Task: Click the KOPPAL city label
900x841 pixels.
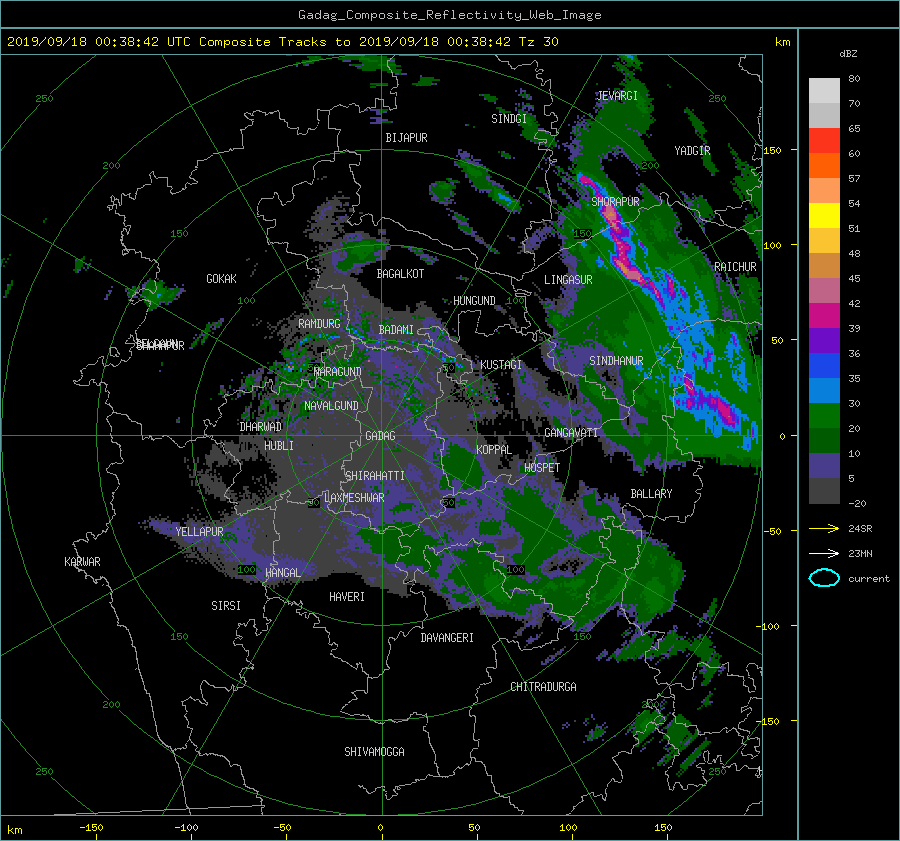Action: click(x=494, y=449)
